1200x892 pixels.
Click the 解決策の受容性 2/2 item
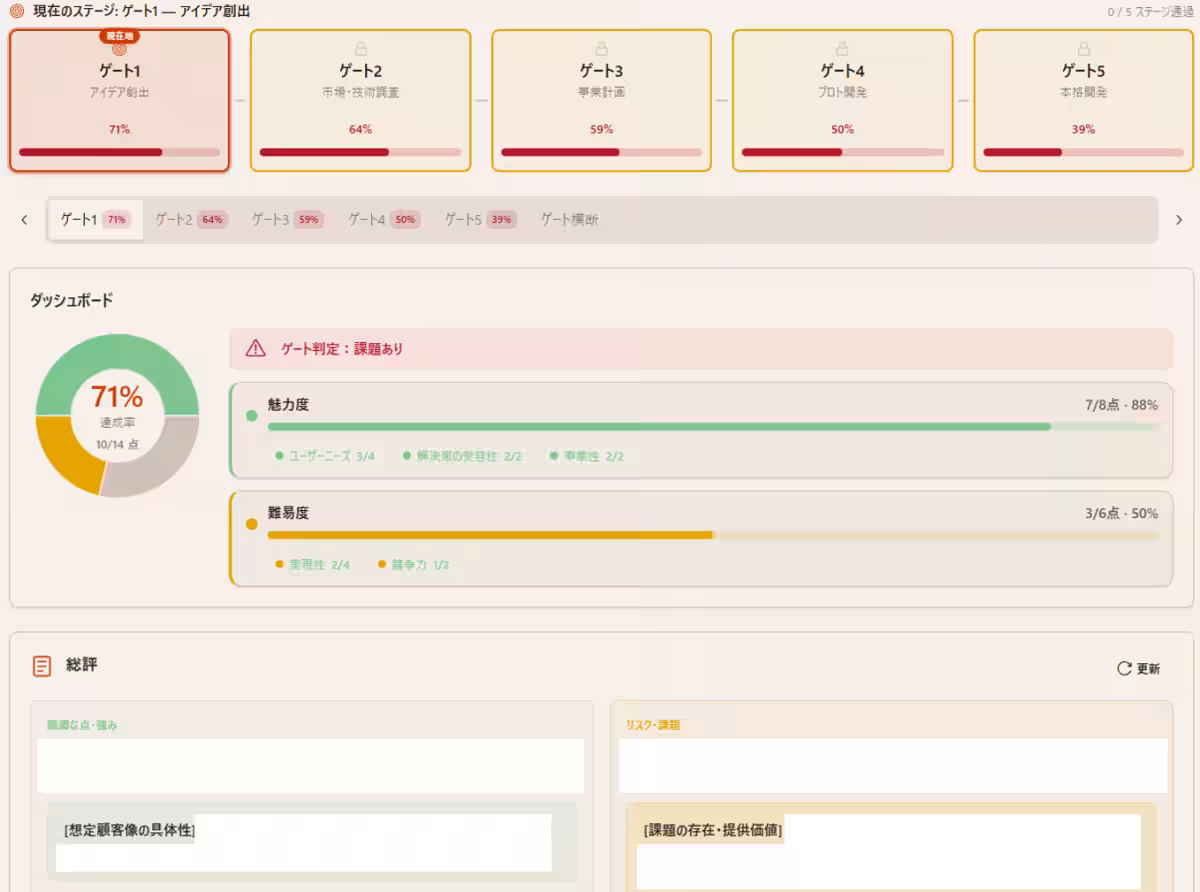(x=463, y=456)
